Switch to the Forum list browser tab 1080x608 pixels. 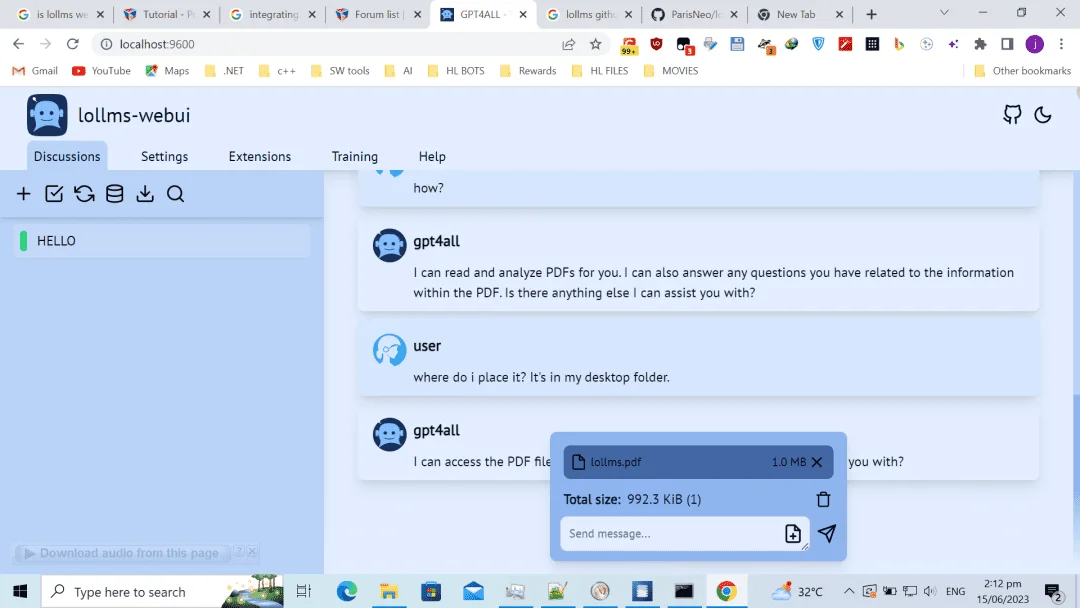tap(377, 14)
